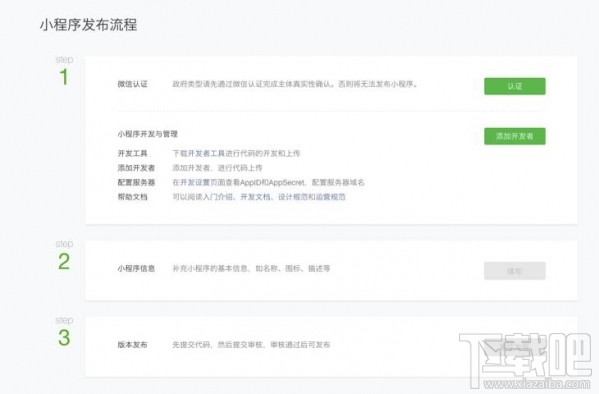Open the 入门介绍 help link

click(x=217, y=197)
